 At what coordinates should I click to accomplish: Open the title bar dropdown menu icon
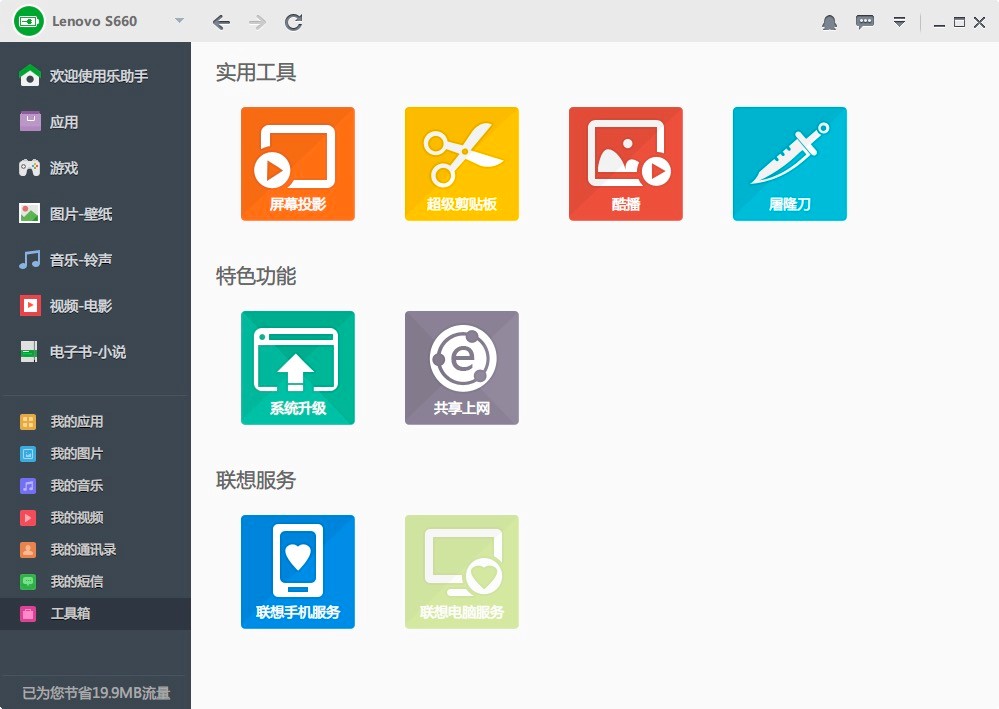(899, 22)
